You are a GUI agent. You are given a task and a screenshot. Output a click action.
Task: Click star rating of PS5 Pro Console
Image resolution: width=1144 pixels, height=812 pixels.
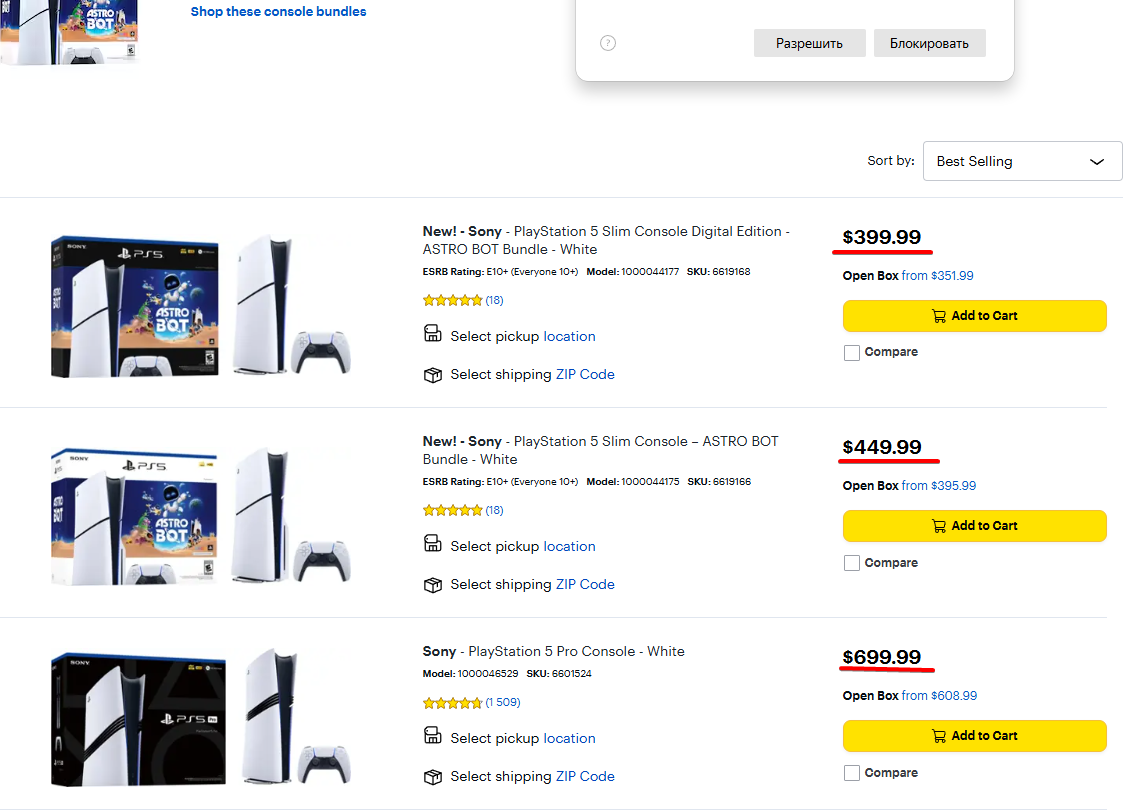point(452,703)
